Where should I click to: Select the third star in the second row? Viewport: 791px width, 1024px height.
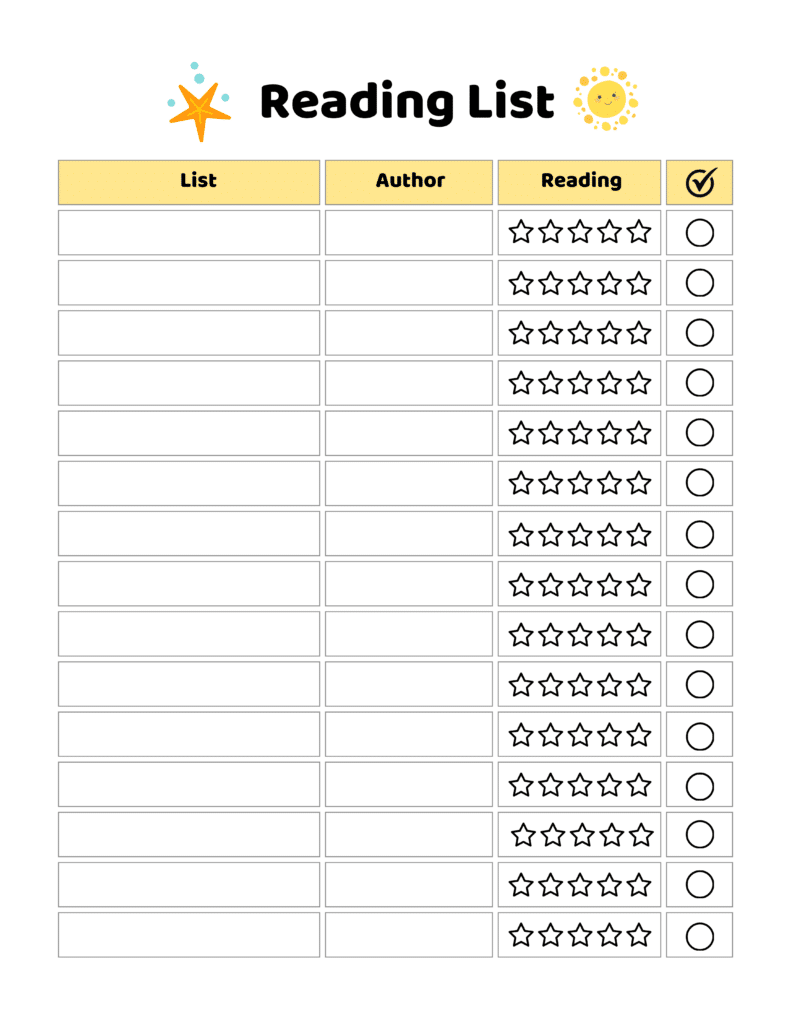(580, 283)
